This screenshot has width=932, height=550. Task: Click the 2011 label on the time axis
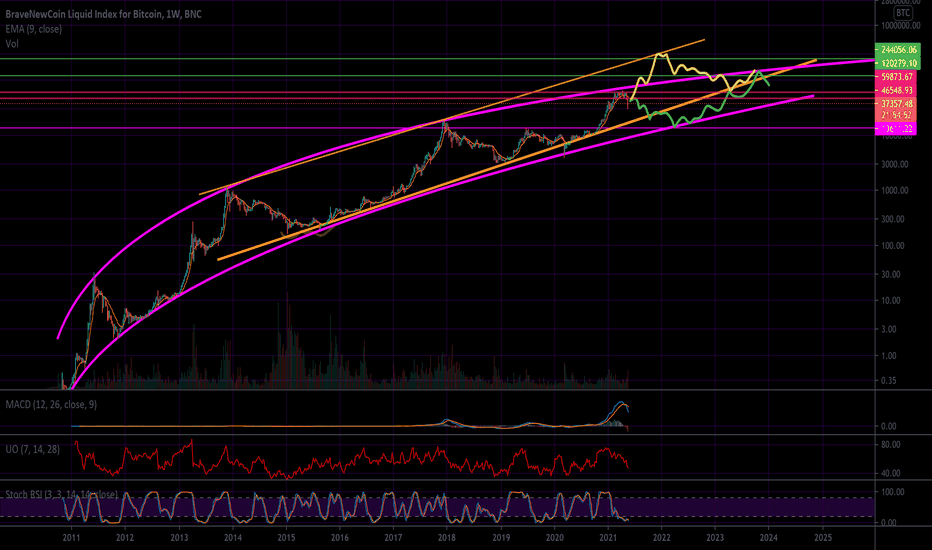(x=71, y=538)
